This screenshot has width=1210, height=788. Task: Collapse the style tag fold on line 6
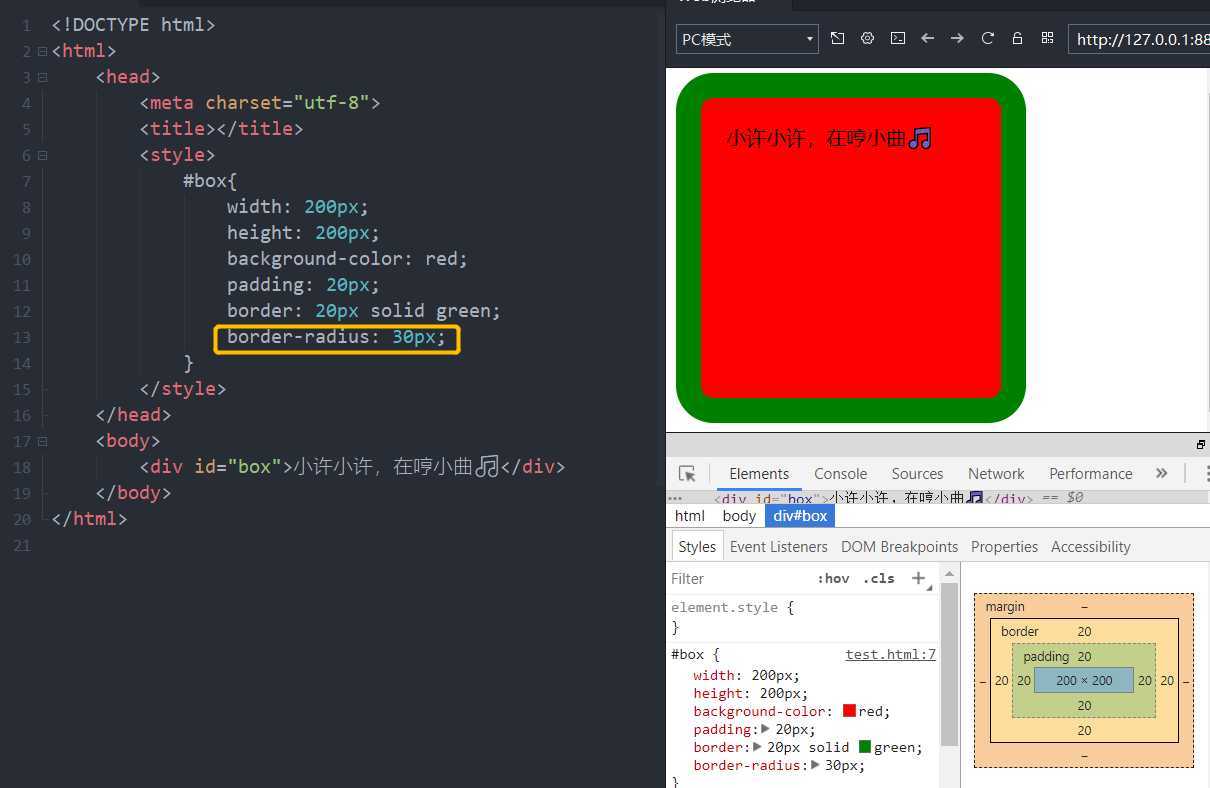pos(42,155)
